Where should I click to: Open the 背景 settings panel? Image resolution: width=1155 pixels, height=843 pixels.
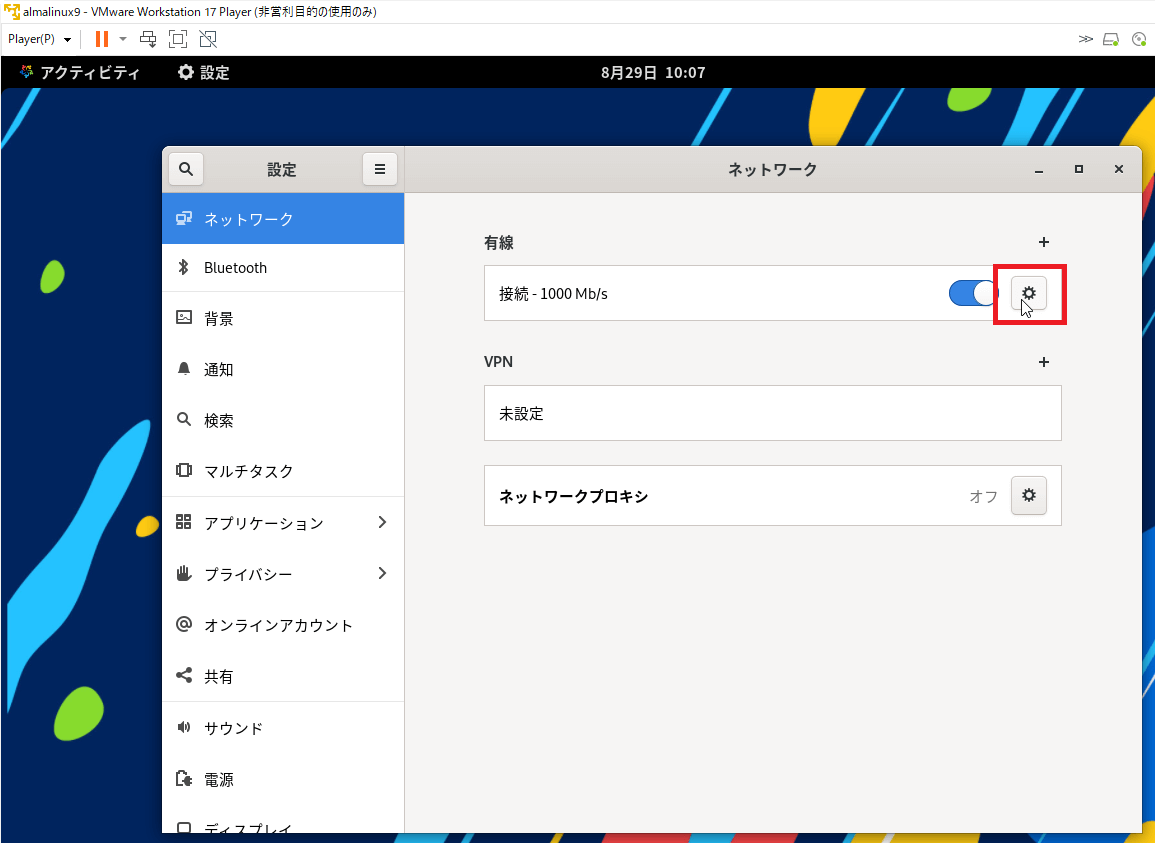[218, 319]
